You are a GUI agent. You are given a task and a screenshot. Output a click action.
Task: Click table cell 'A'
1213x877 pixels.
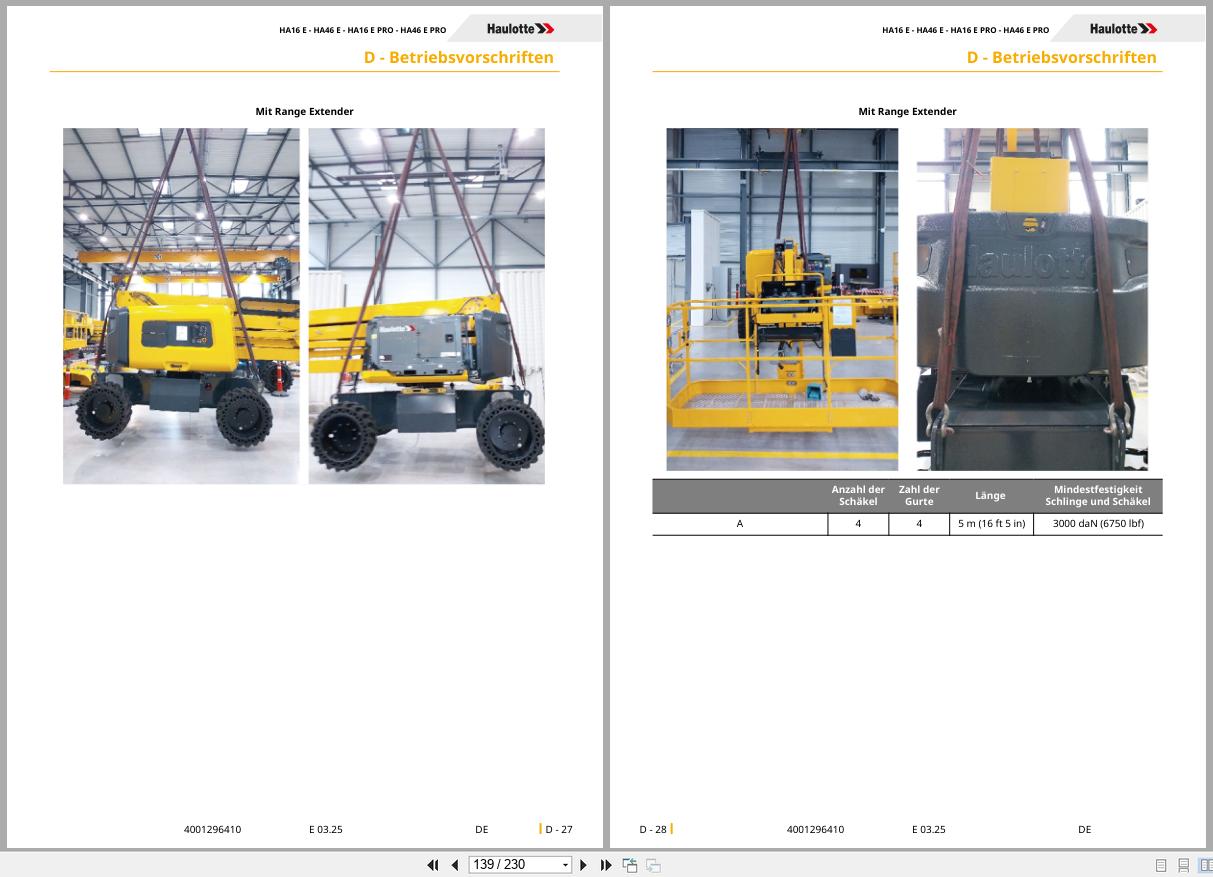740,524
